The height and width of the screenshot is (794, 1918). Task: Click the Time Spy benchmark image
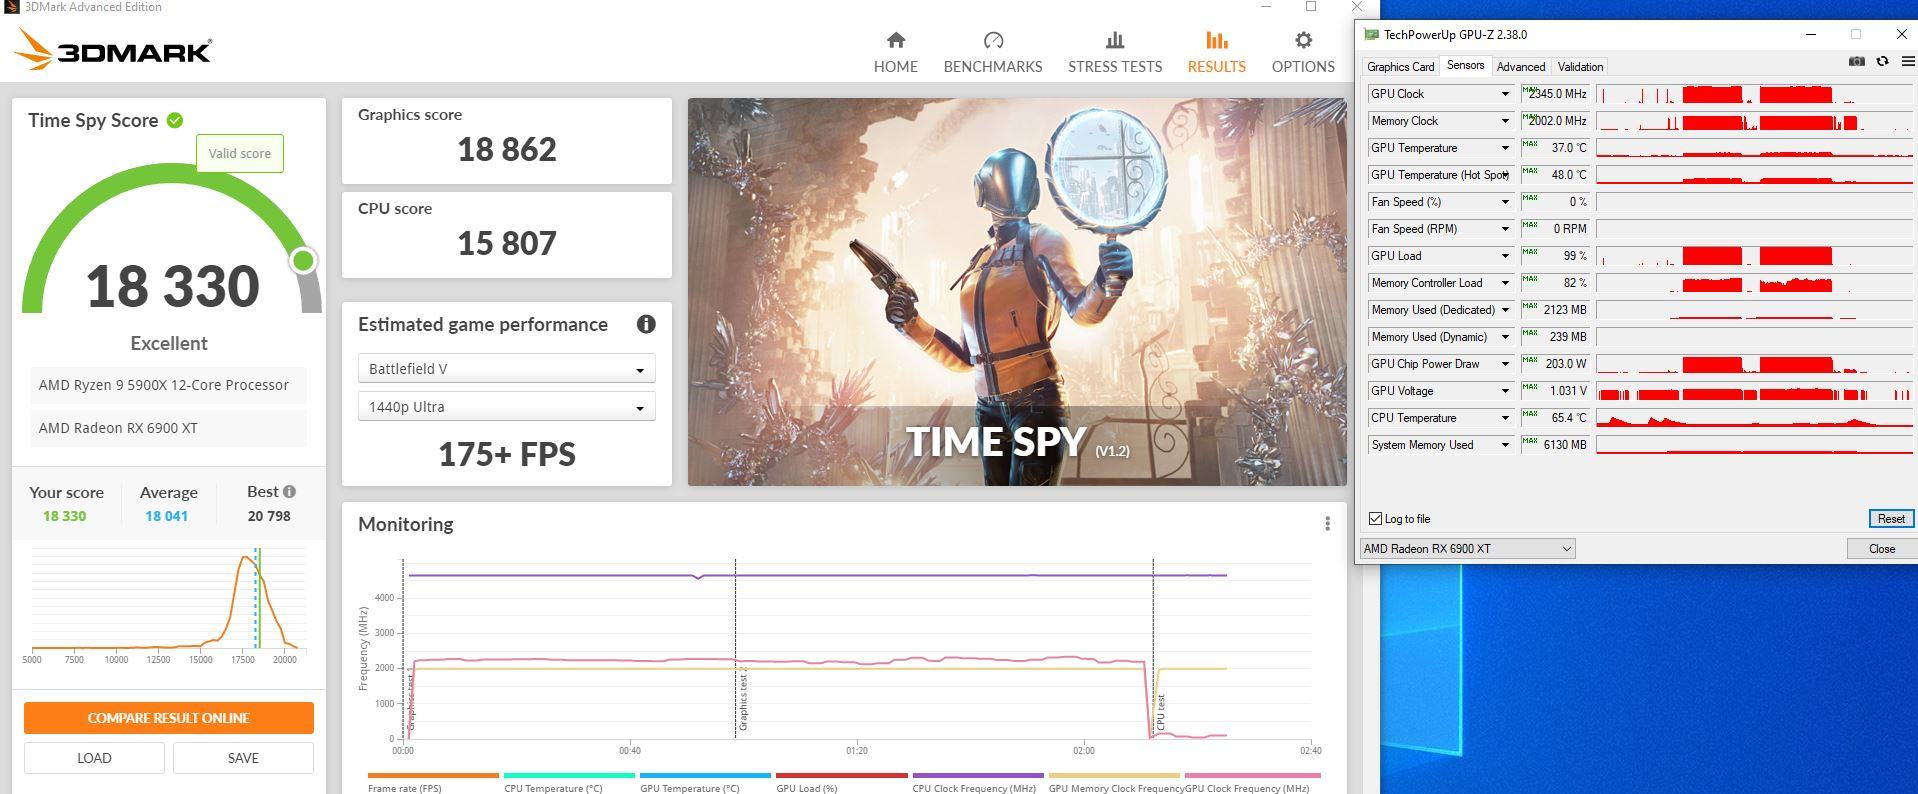click(1017, 292)
